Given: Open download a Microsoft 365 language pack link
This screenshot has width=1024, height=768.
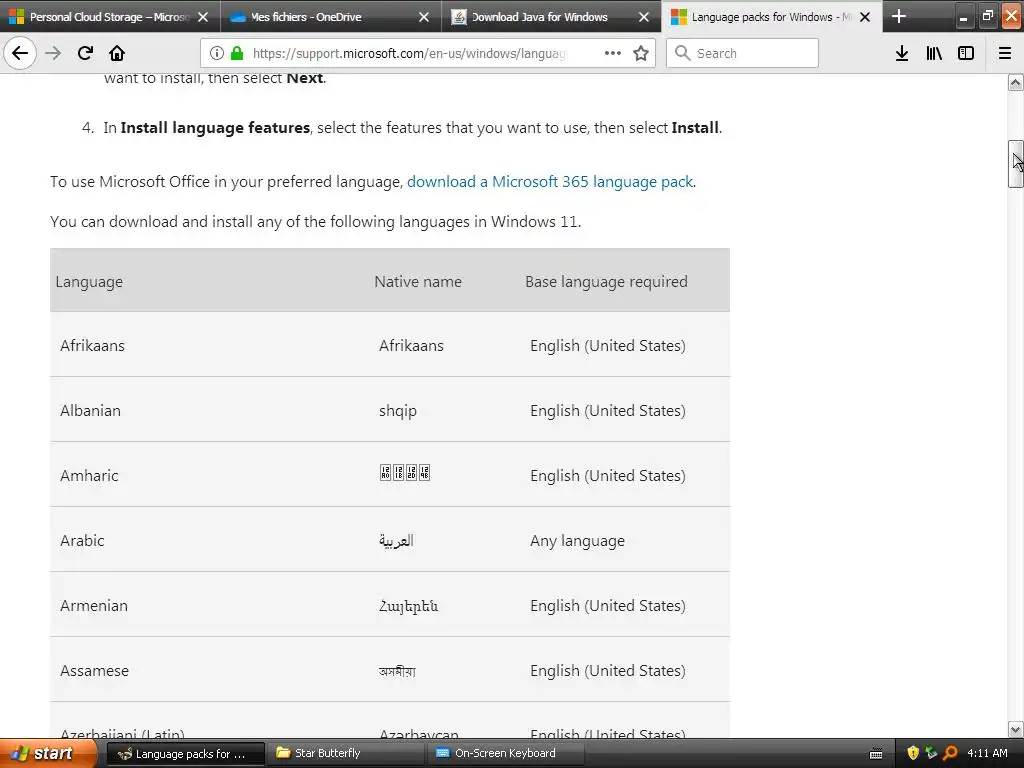Looking at the screenshot, I should pos(550,182).
